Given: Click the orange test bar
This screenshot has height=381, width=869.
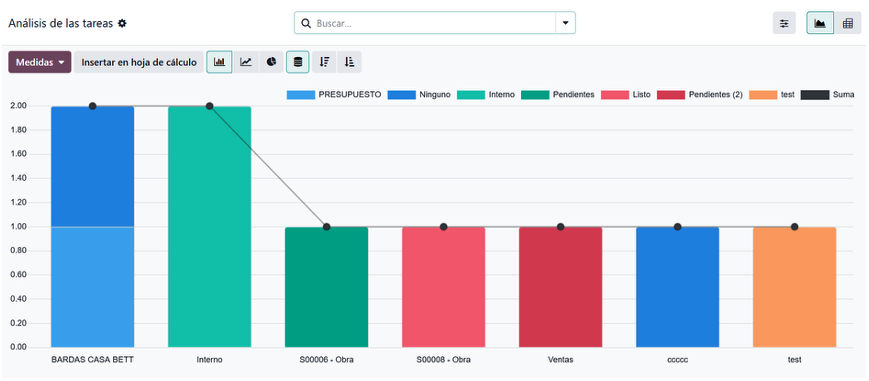Looking at the screenshot, I should [x=794, y=287].
